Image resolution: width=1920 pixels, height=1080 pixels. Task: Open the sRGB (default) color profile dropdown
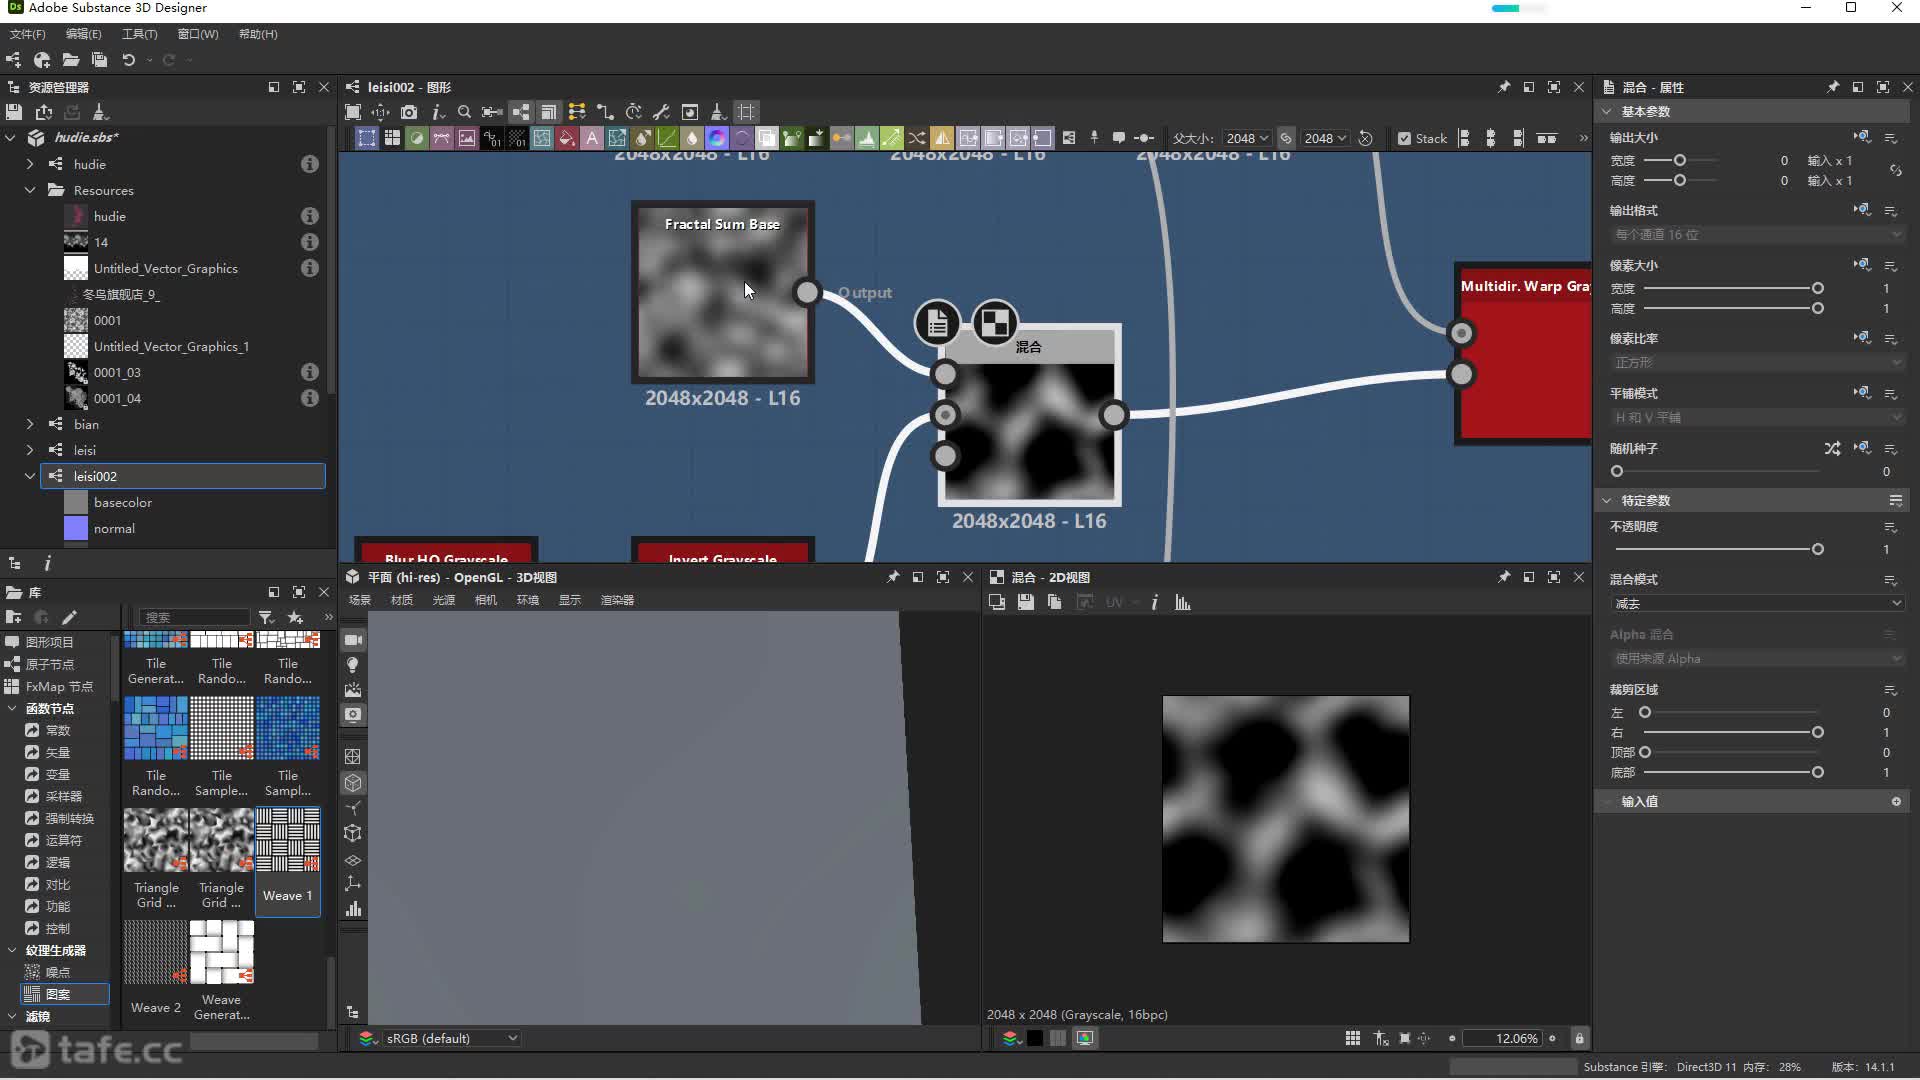tap(452, 1038)
